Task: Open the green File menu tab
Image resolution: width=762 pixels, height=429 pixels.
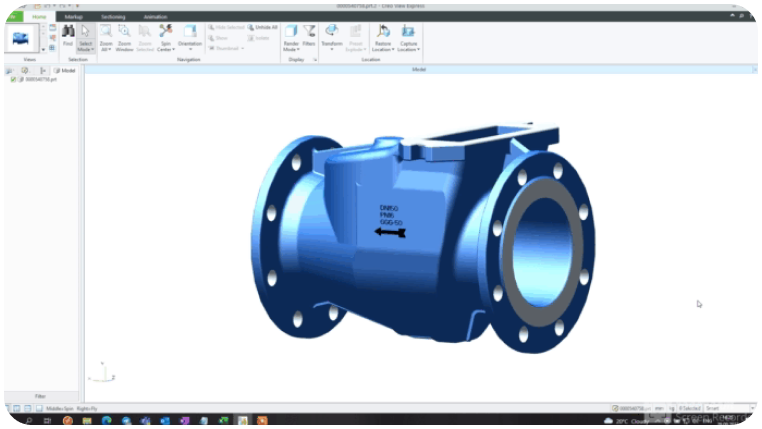Action: coord(14,17)
